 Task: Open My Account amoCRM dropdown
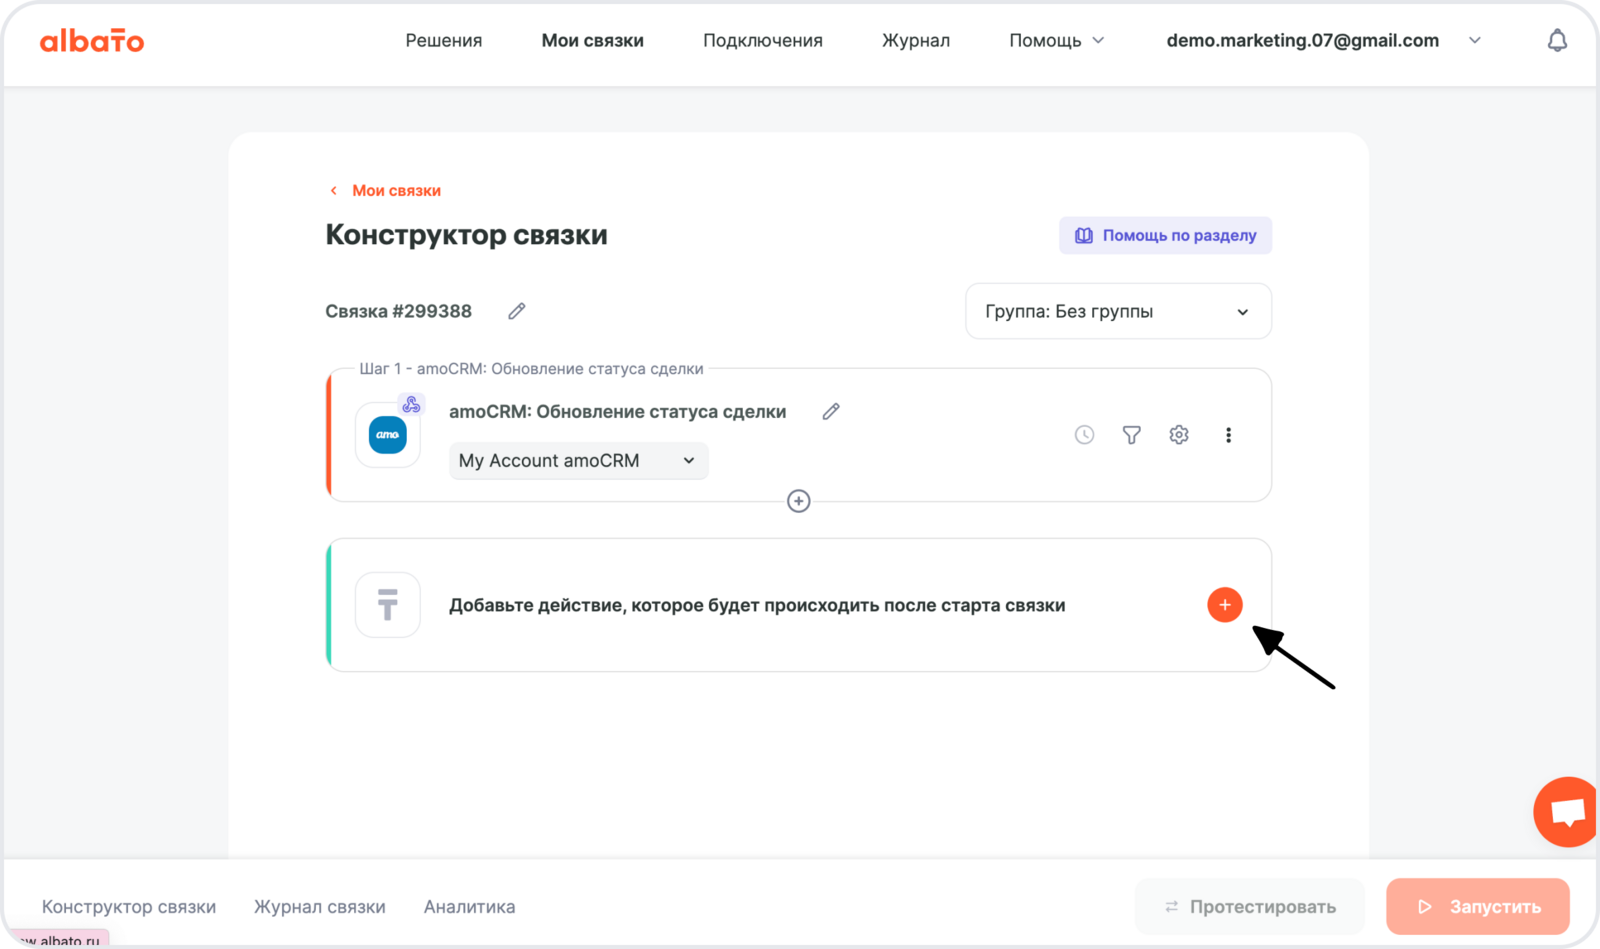(x=578, y=461)
